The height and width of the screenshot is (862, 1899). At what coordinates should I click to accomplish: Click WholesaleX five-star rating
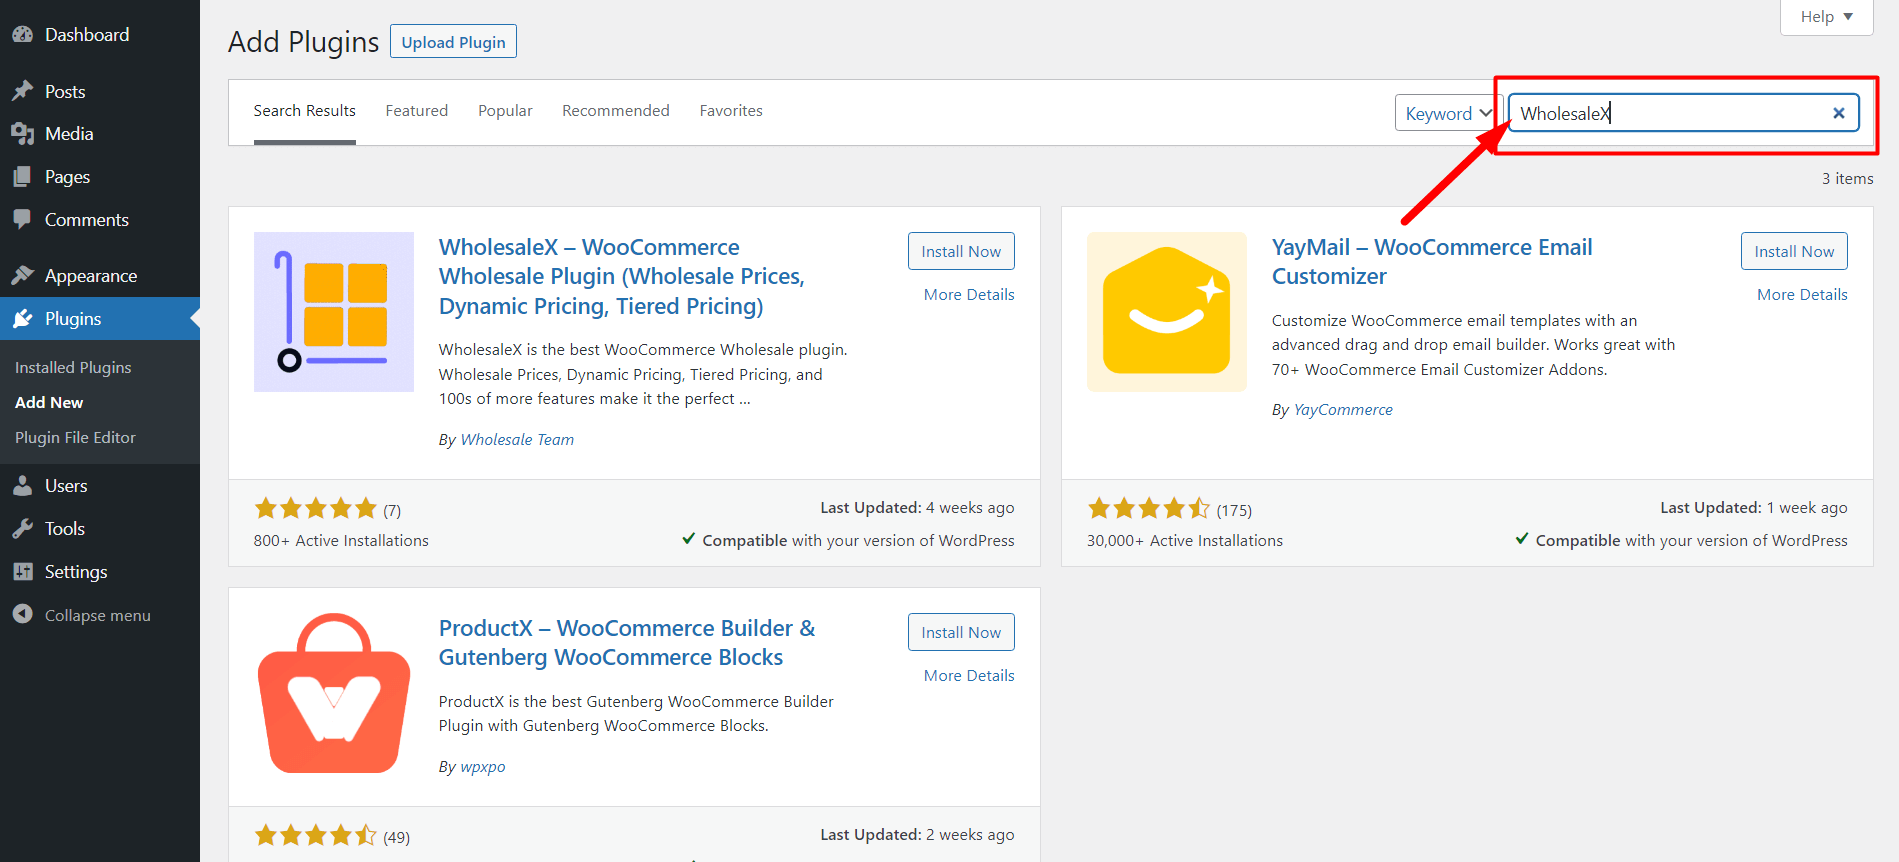[x=315, y=508]
